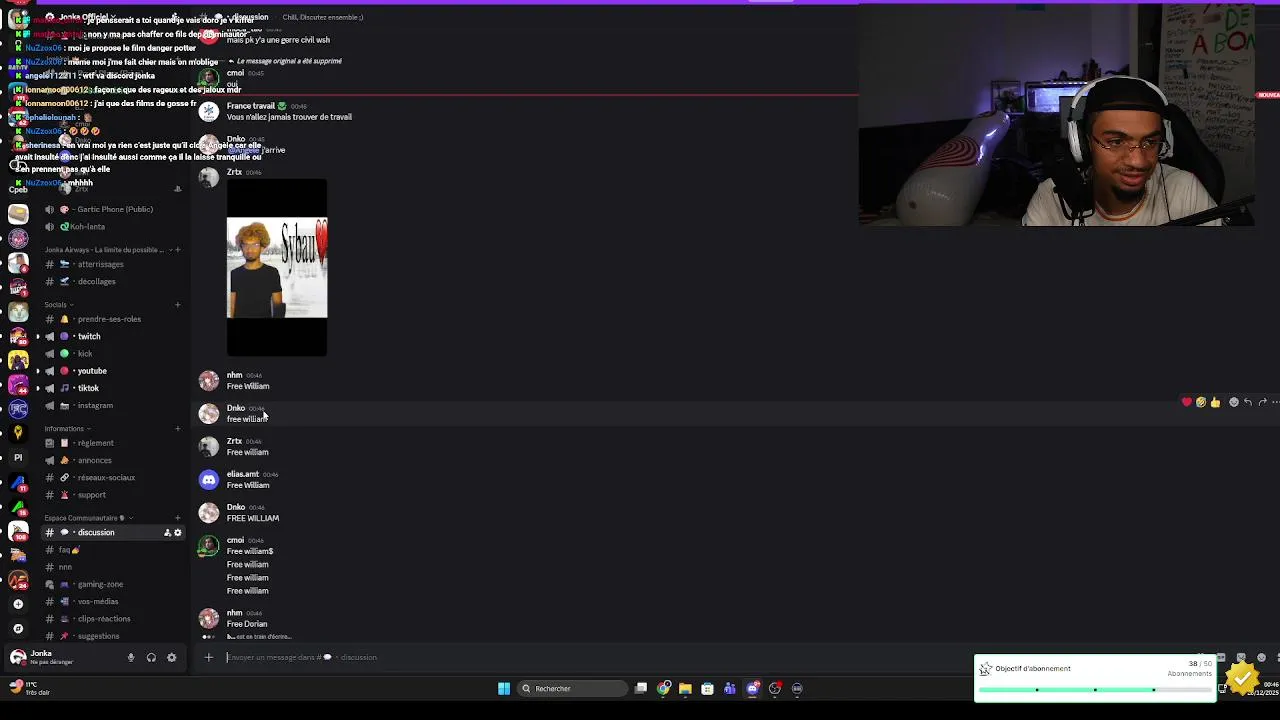Viewport: 1280px width, 720px height.
Task: Deafen audio with the headphones icon
Action: [x=151, y=658]
